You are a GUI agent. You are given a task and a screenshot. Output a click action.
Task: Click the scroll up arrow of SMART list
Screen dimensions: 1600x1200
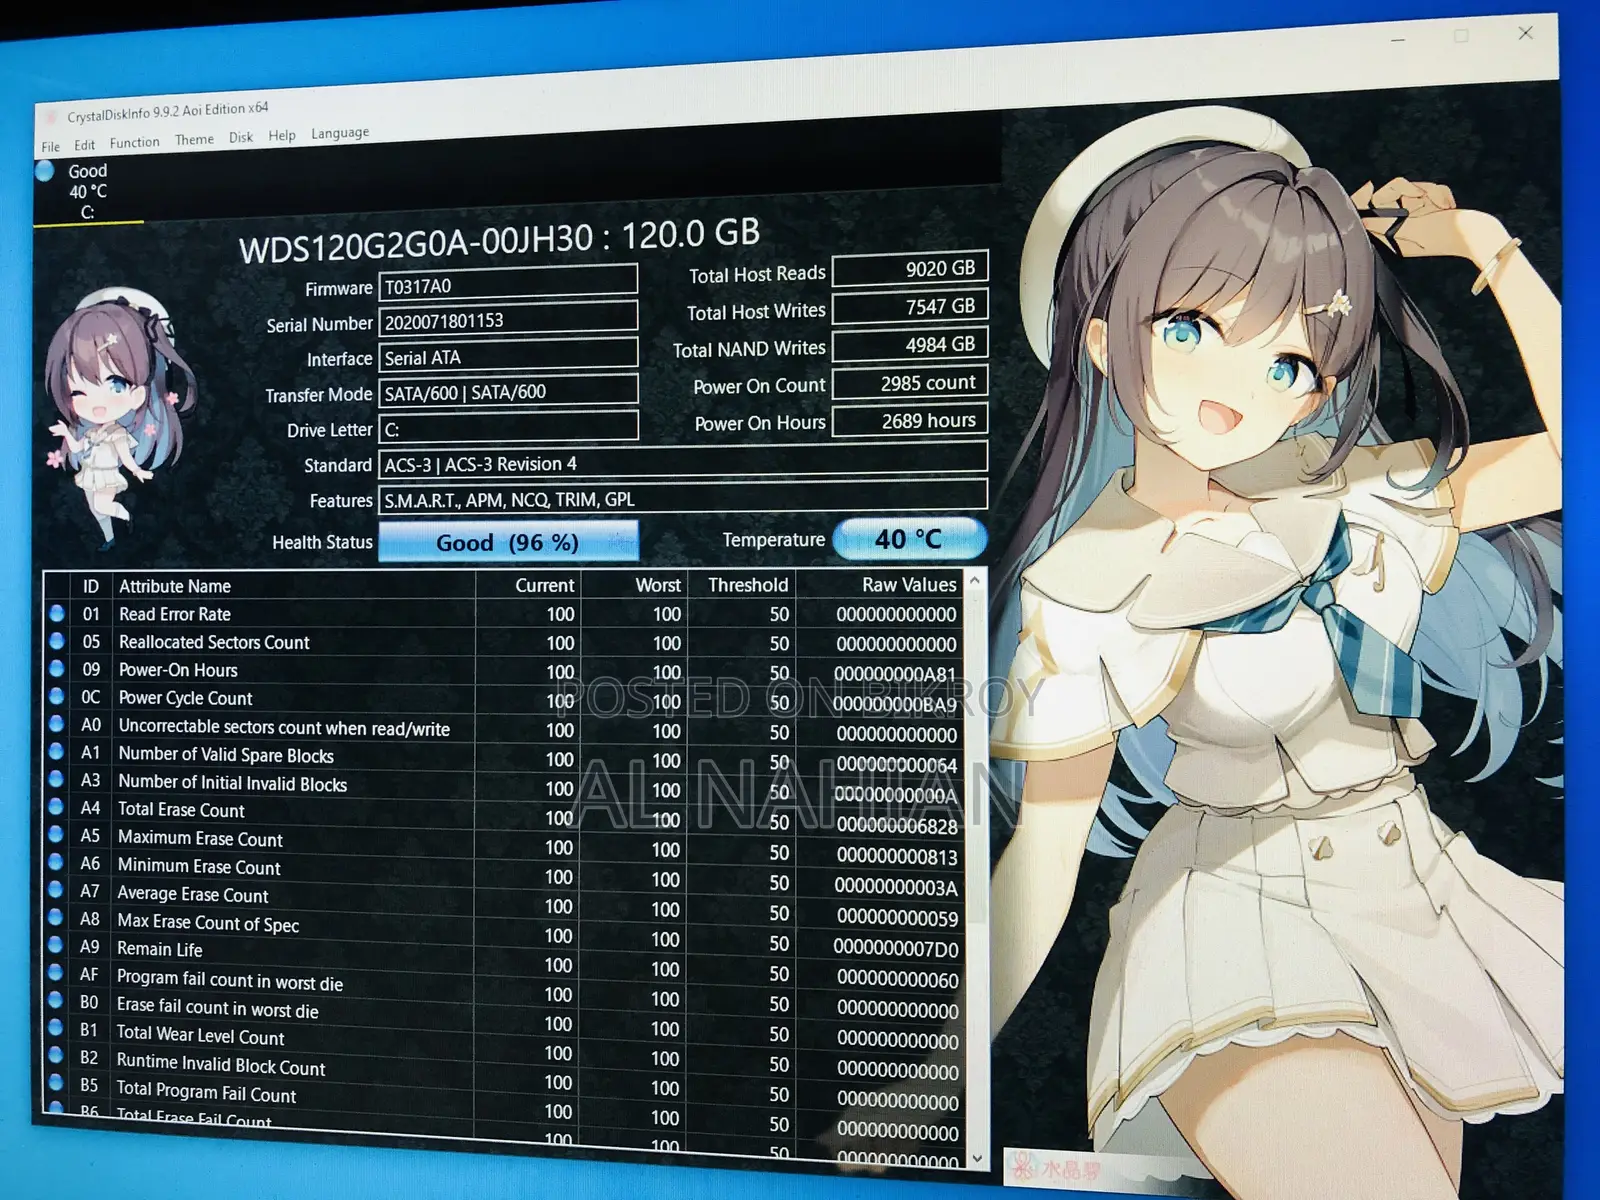click(975, 580)
